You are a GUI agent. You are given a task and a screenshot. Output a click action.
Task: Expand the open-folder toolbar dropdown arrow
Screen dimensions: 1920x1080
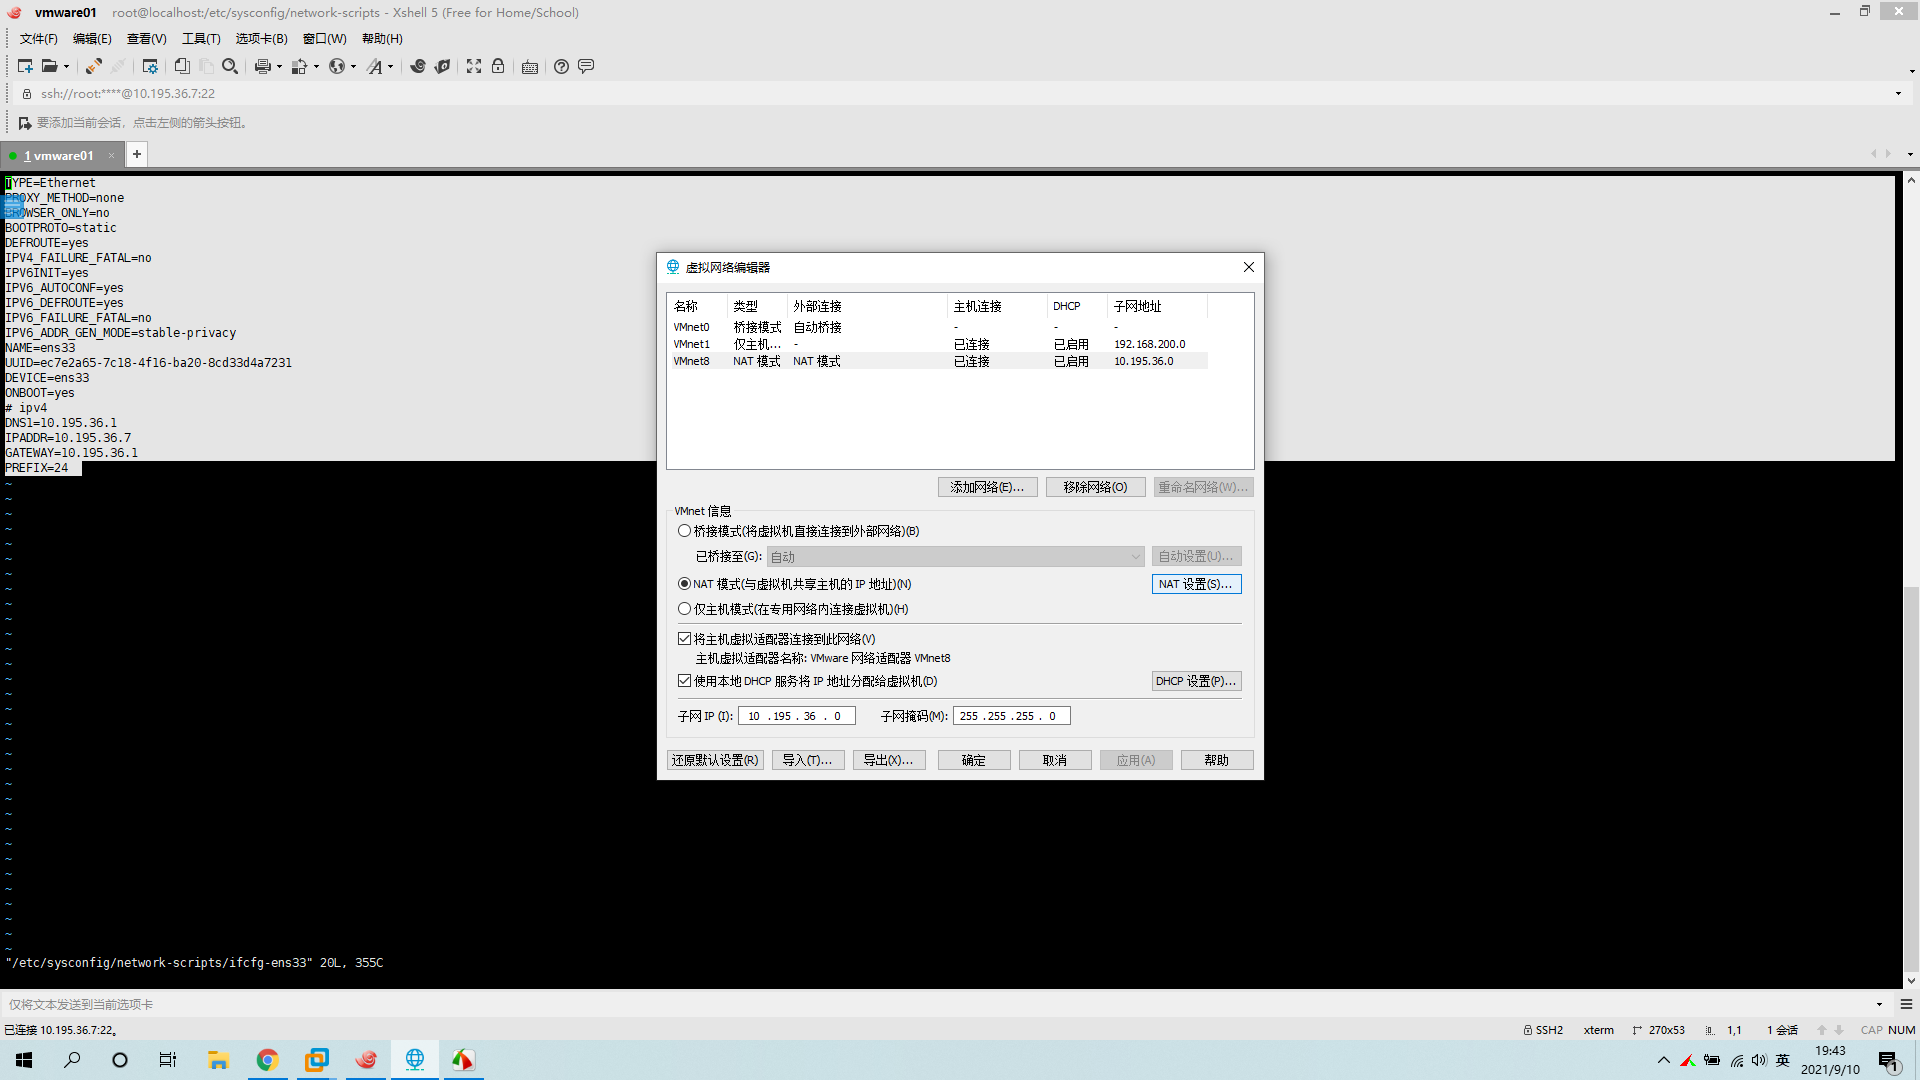[x=66, y=67]
